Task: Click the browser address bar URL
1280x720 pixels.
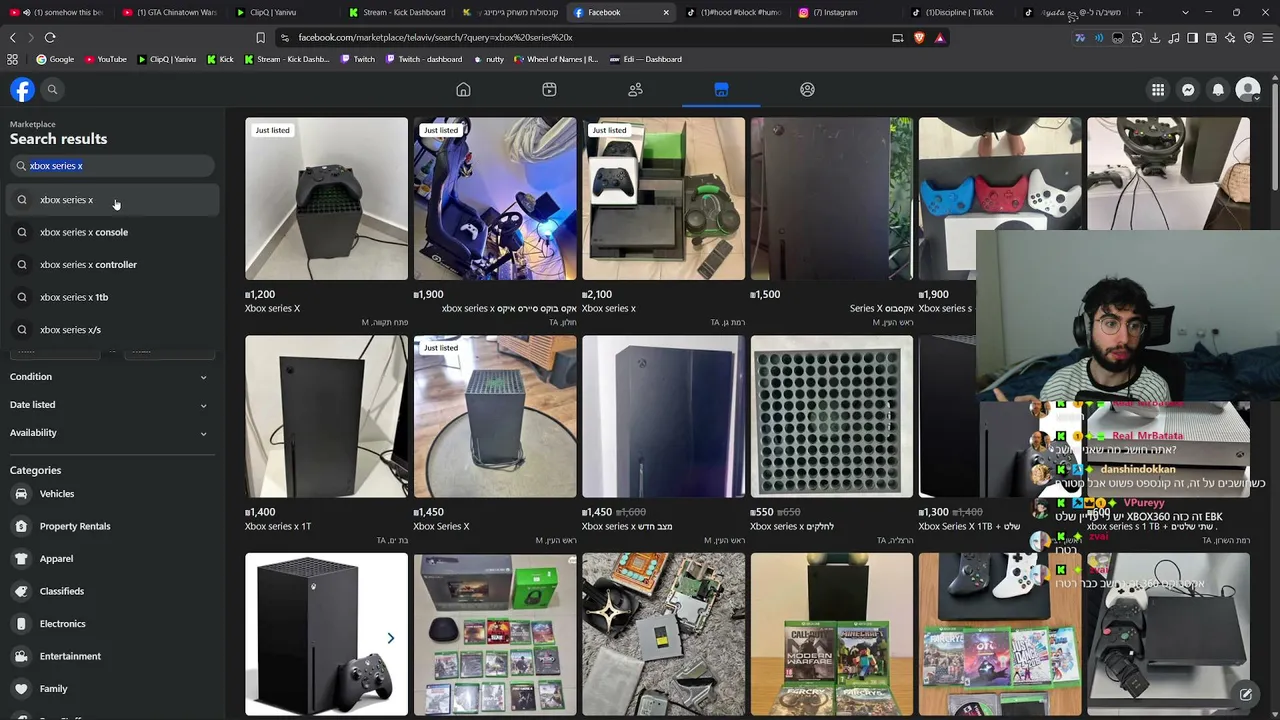Action: coord(435,38)
